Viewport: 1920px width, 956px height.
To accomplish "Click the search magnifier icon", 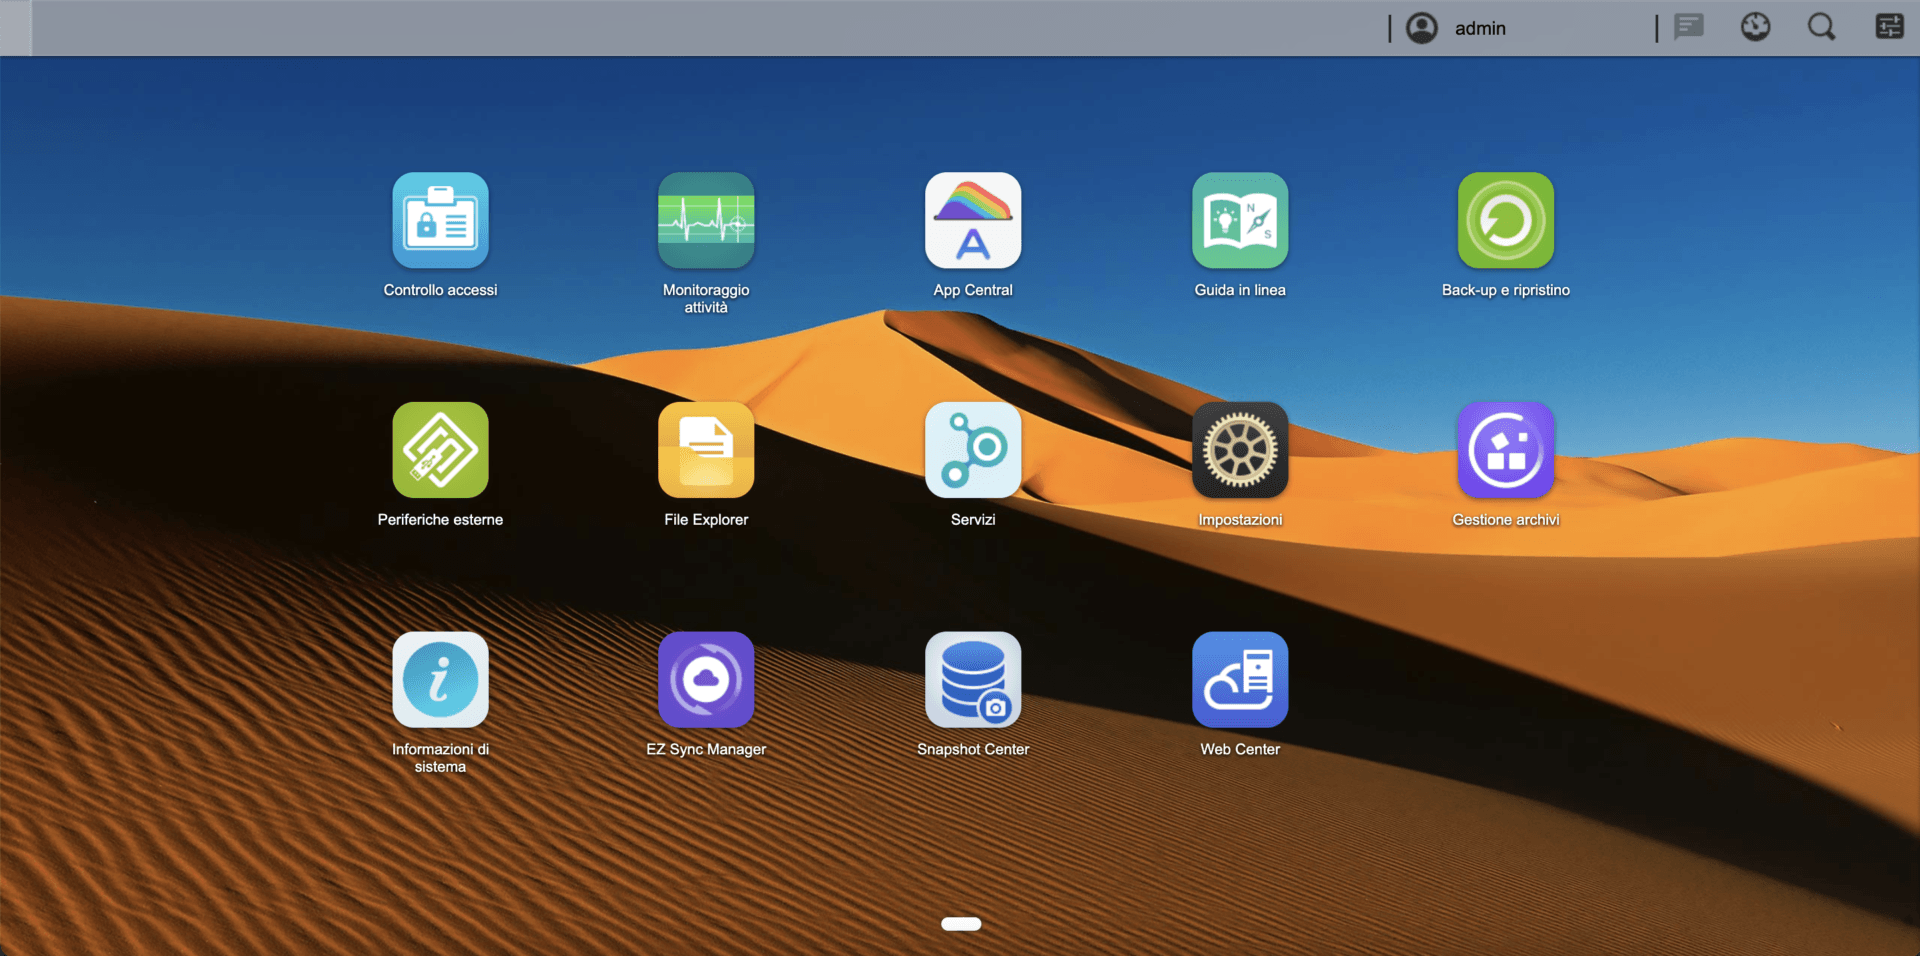I will 1821,27.
